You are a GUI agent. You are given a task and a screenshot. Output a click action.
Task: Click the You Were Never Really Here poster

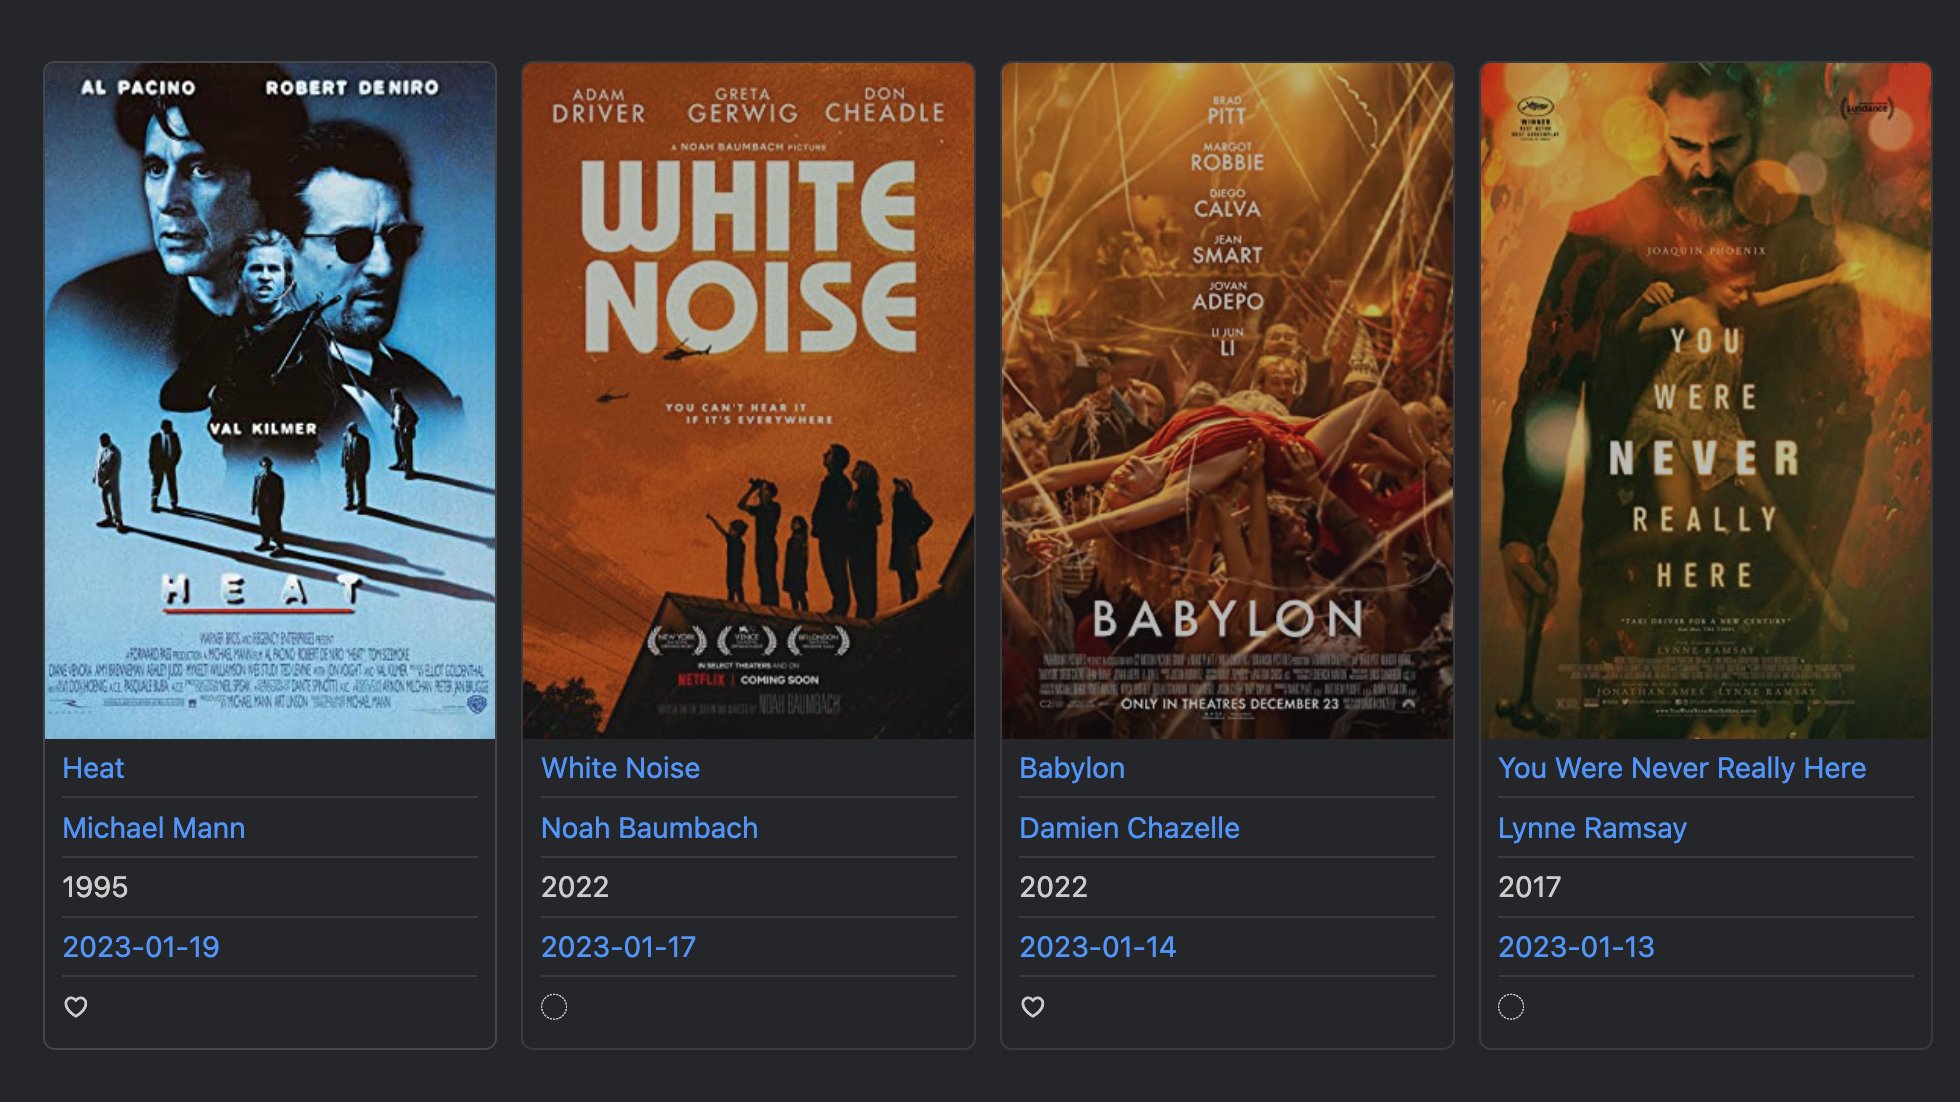[x=1706, y=401]
